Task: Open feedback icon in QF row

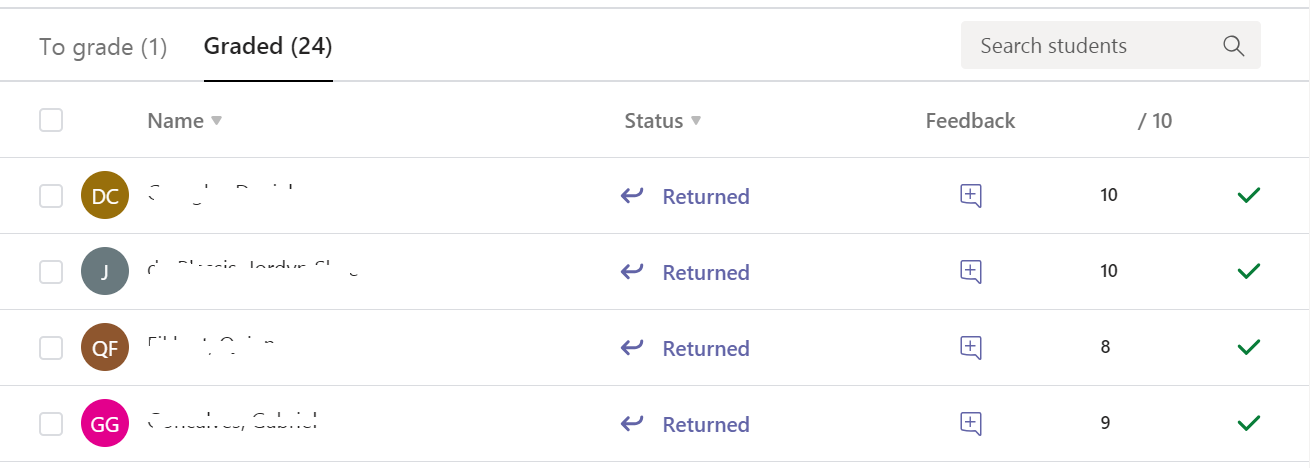Action: coord(970,348)
